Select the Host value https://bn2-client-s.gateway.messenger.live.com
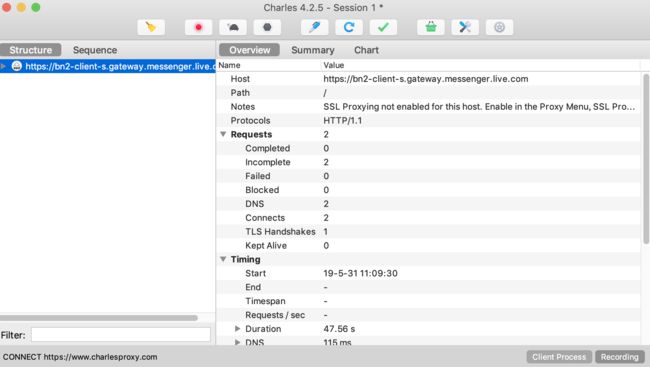Screen dimensions: 650x367 (x=426, y=79)
